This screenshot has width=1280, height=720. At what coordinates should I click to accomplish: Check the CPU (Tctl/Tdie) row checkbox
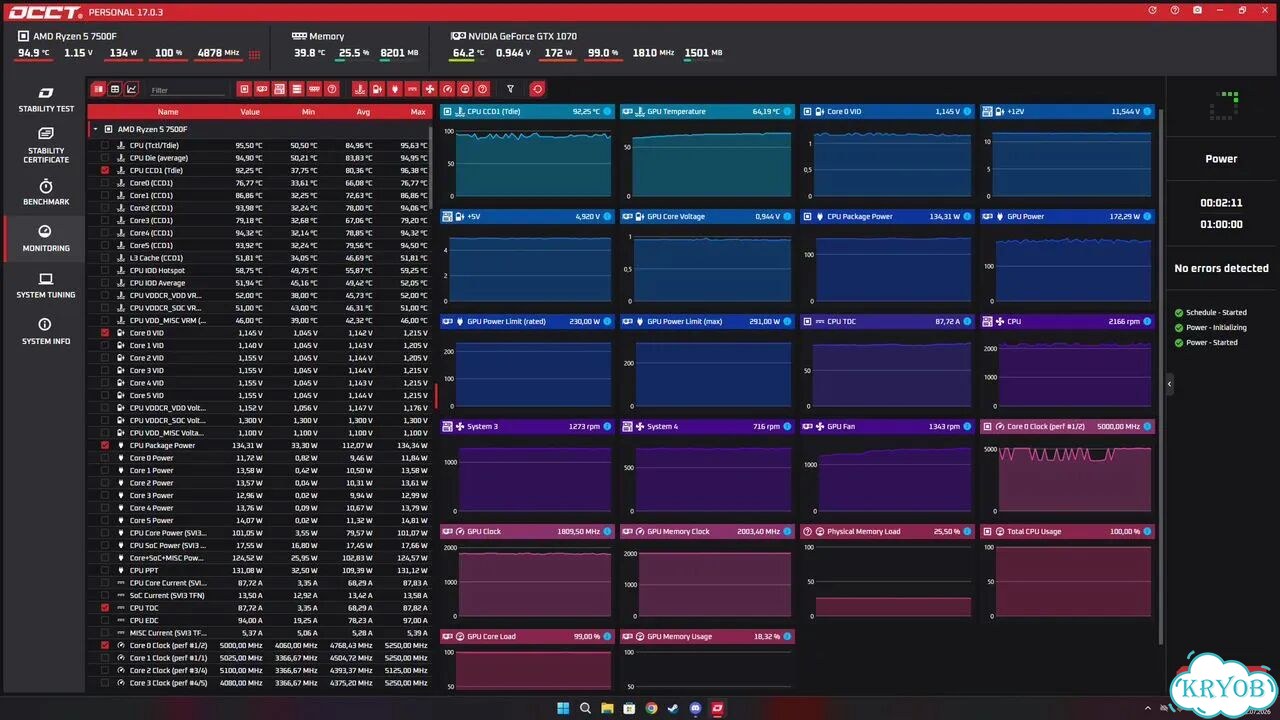click(105, 146)
